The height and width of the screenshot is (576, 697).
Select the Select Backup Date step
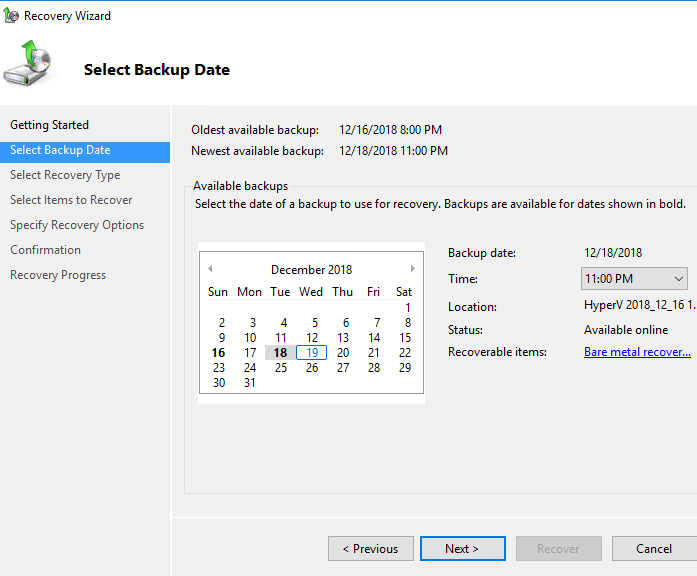[85, 150]
